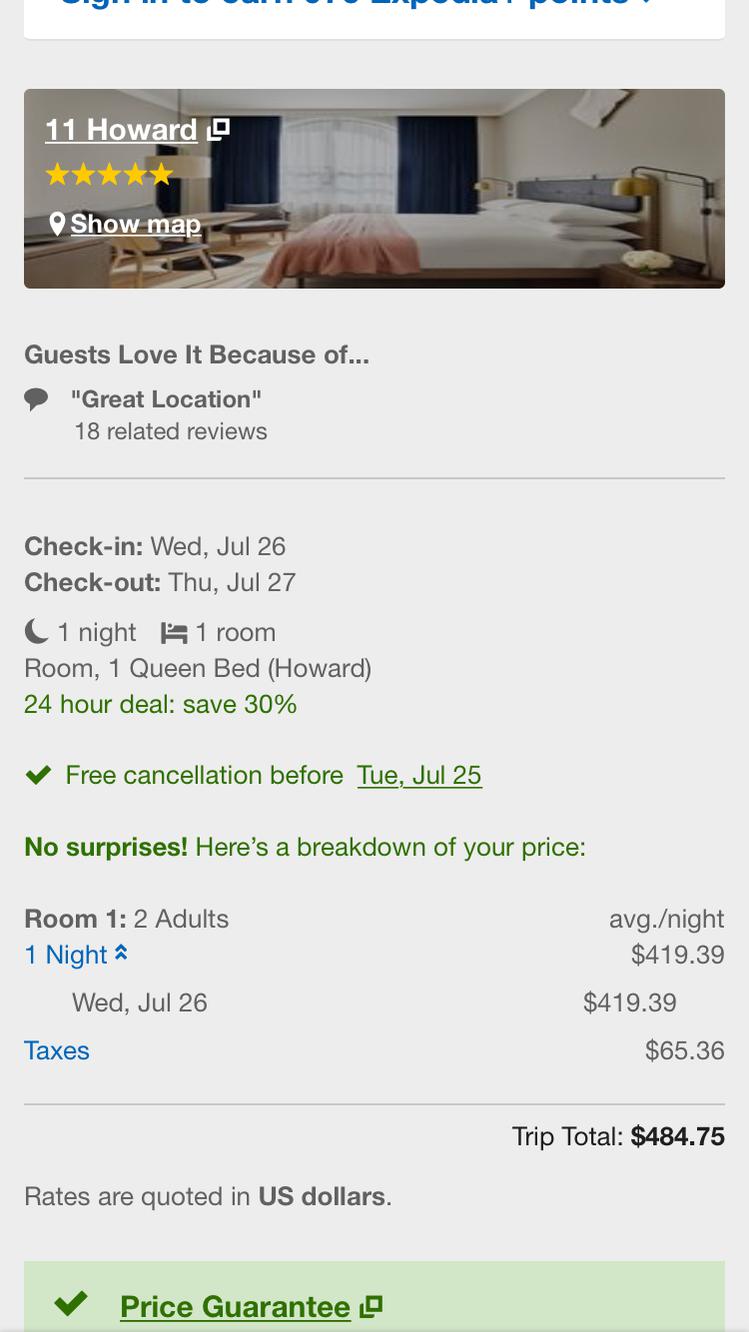Click the map pin icon
The width and height of the screenshot is (749, 1332).
coord(58,223)
